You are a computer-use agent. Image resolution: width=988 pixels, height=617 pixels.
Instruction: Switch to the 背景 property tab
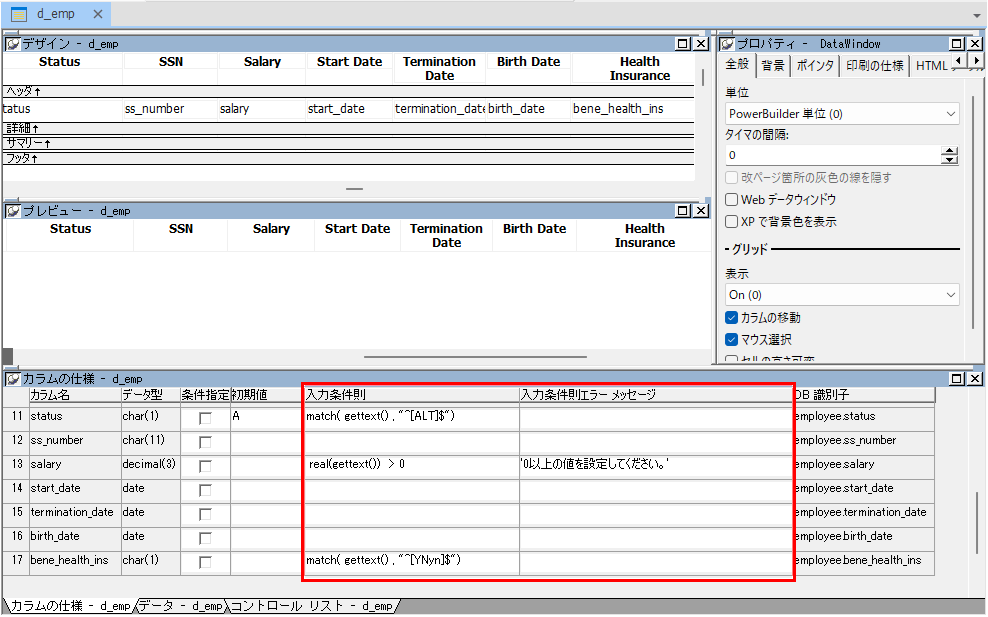pos(773,65)
